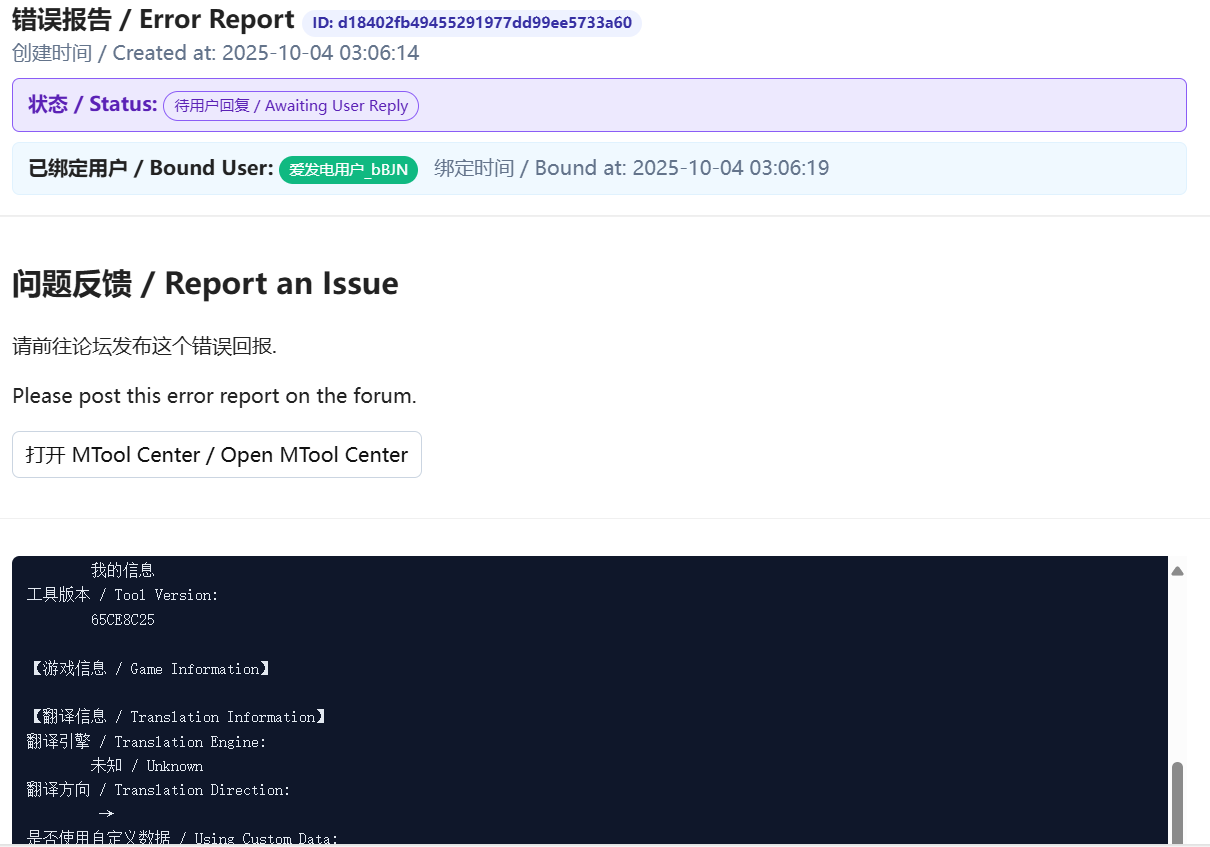Click the Translation Direction arrow value
This screenshot has width=1210, height=847.
(x=106, y=814)
